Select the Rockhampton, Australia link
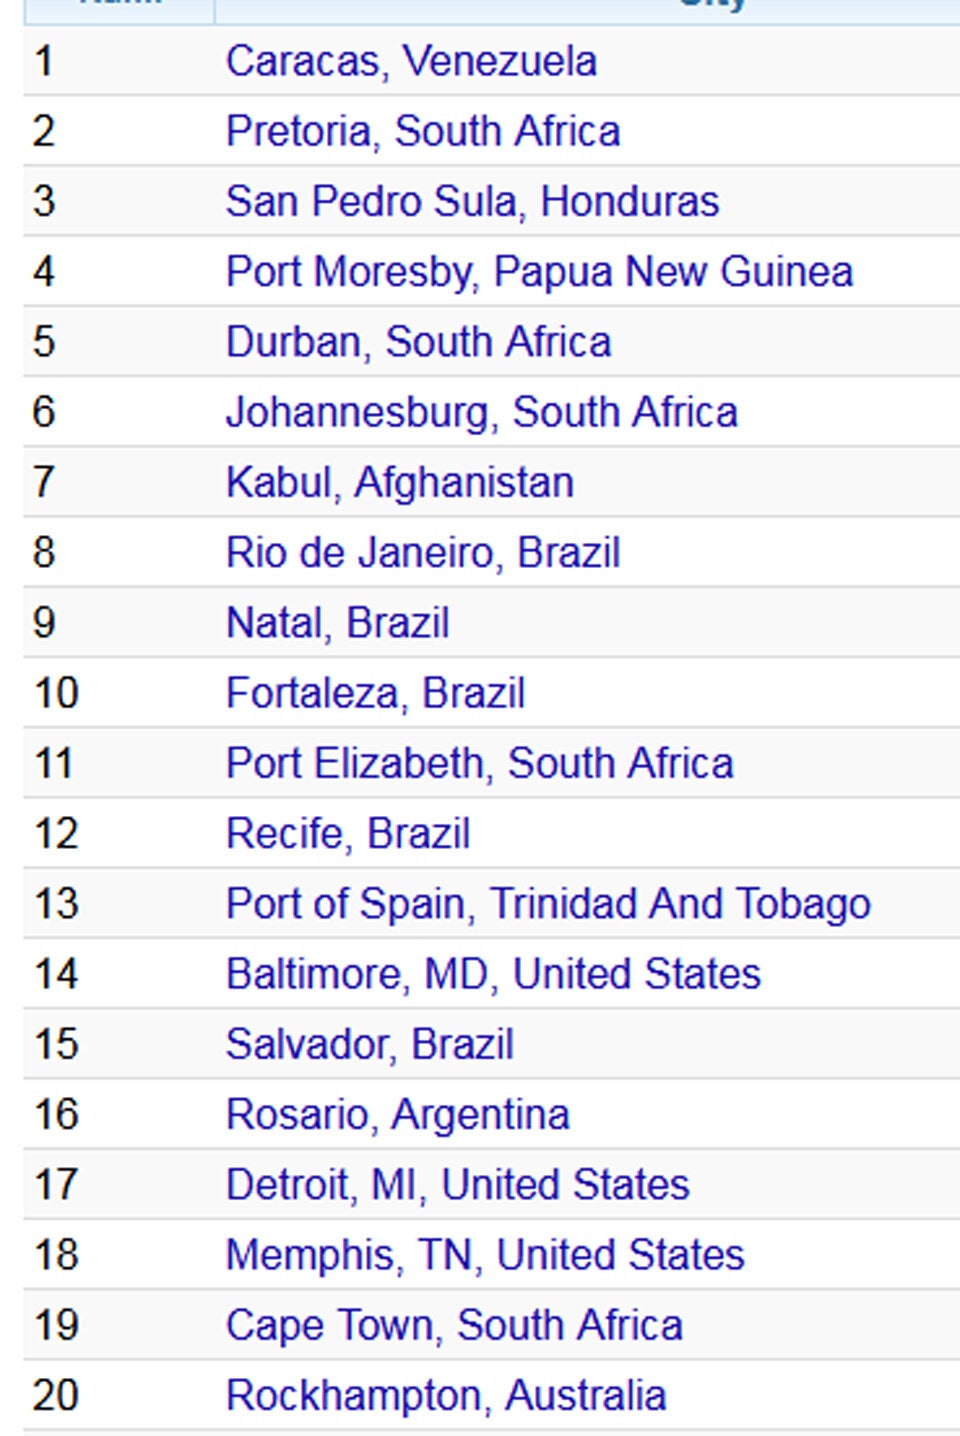The width and height of the screenshot is (960, 1436). (x=446, y=1396)
